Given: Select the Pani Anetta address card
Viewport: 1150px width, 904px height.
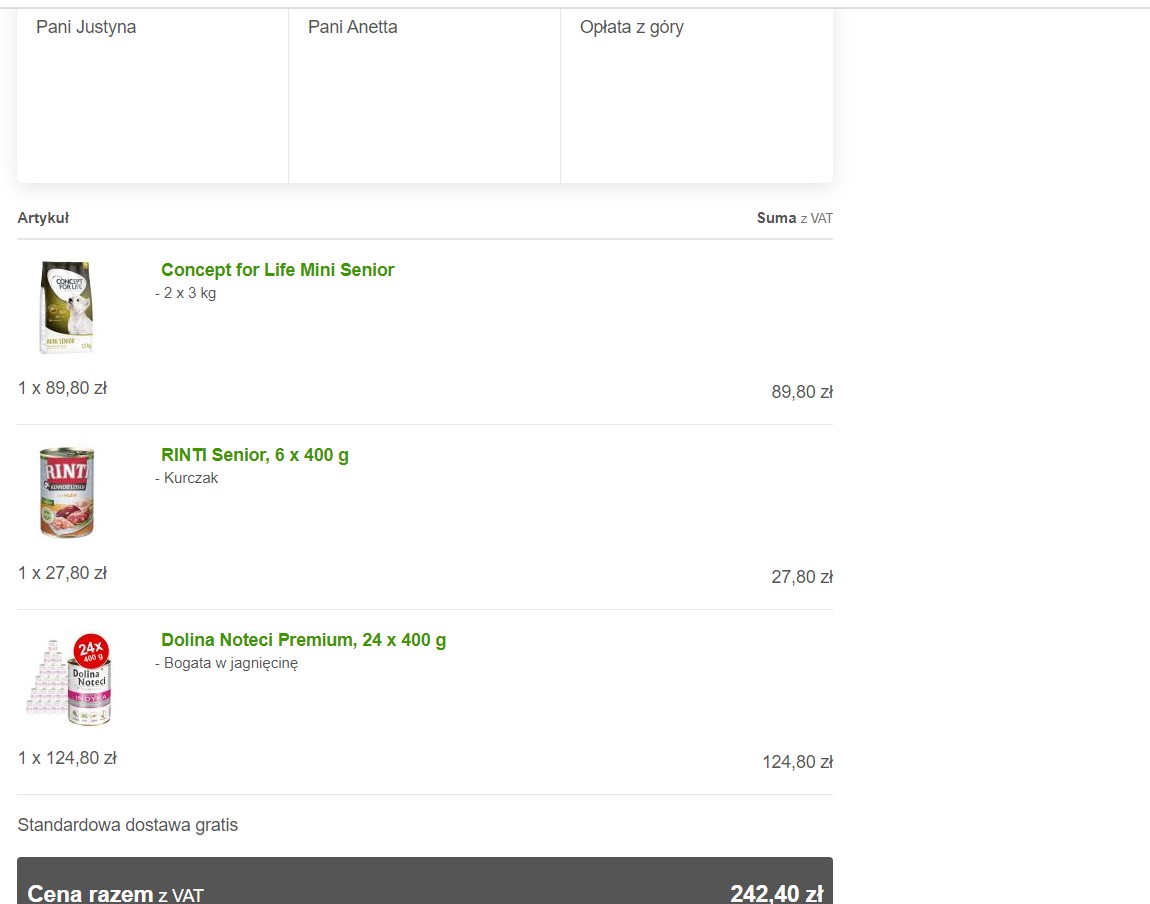Looking at the screenshot, I should click(425, 95).
